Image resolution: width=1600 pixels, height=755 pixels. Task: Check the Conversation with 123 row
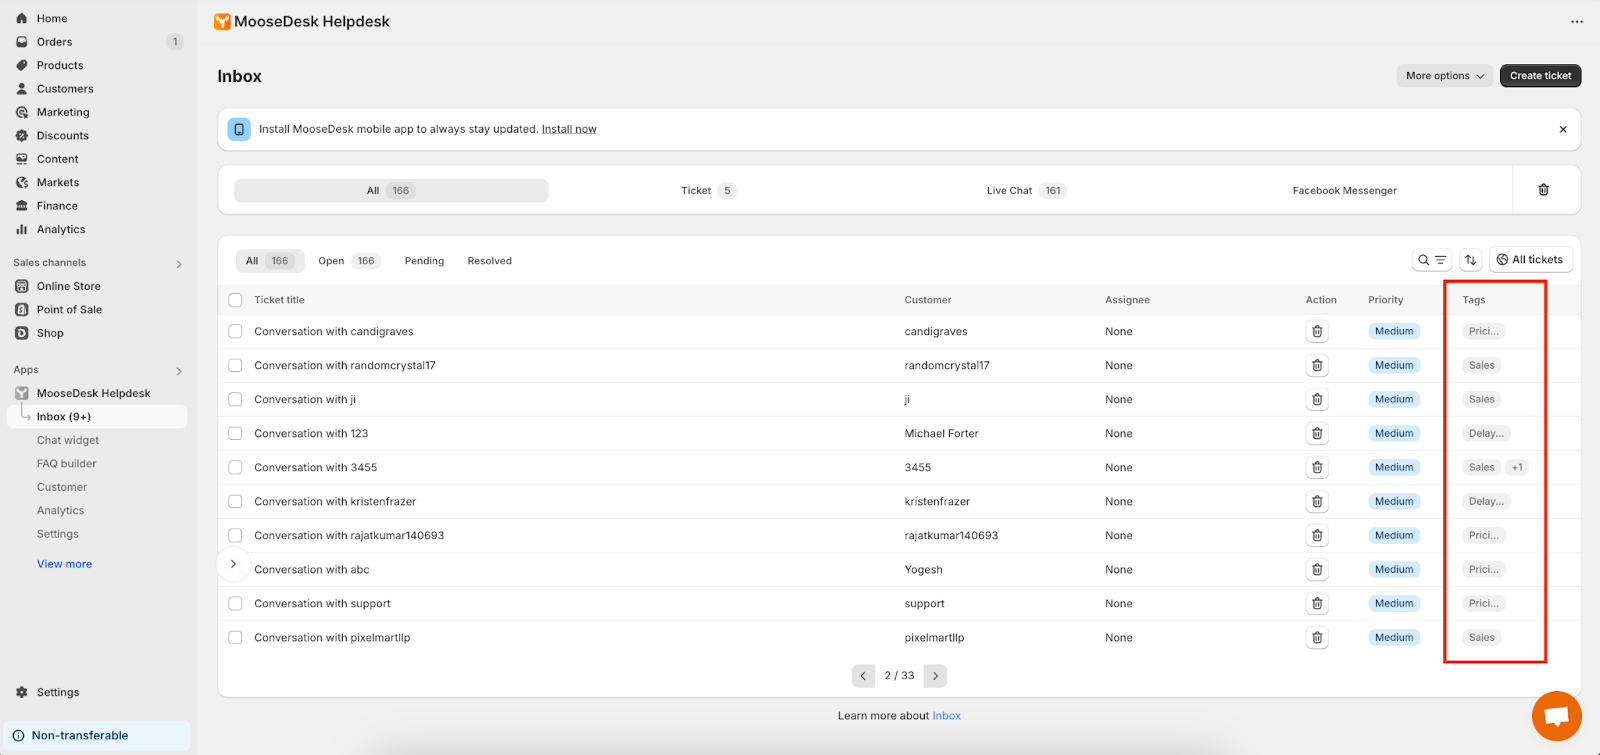click(x=235, y=434)
